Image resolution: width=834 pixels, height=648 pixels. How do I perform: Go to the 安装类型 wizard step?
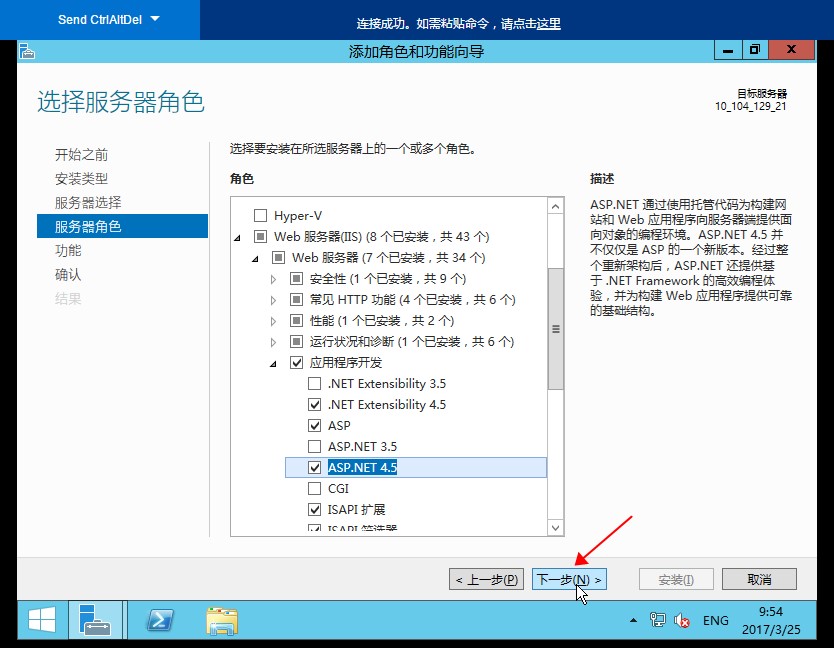(x=81, y=179)
